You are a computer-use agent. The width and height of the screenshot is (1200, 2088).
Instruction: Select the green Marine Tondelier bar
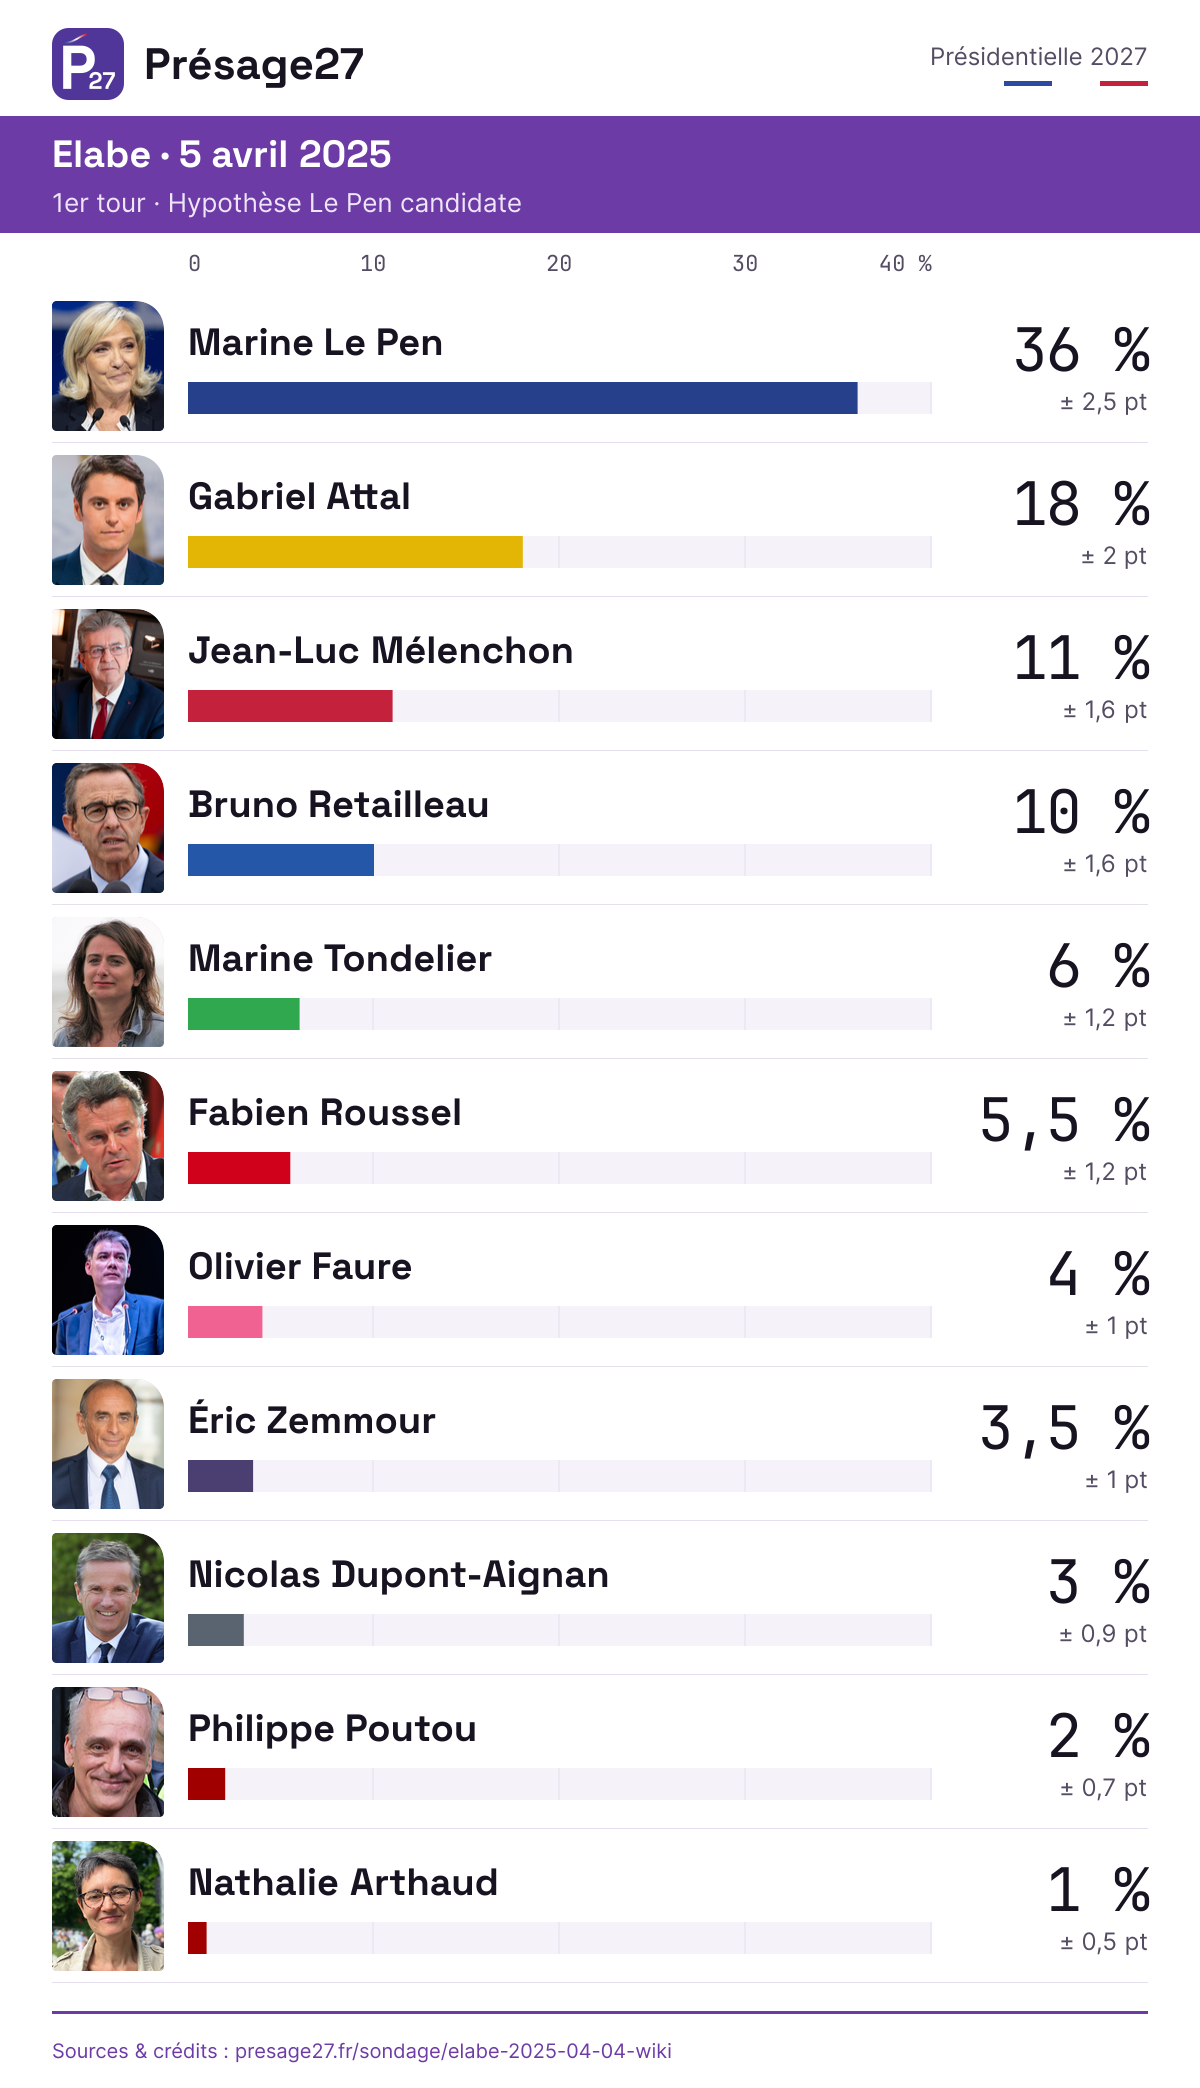(244, 1014)
